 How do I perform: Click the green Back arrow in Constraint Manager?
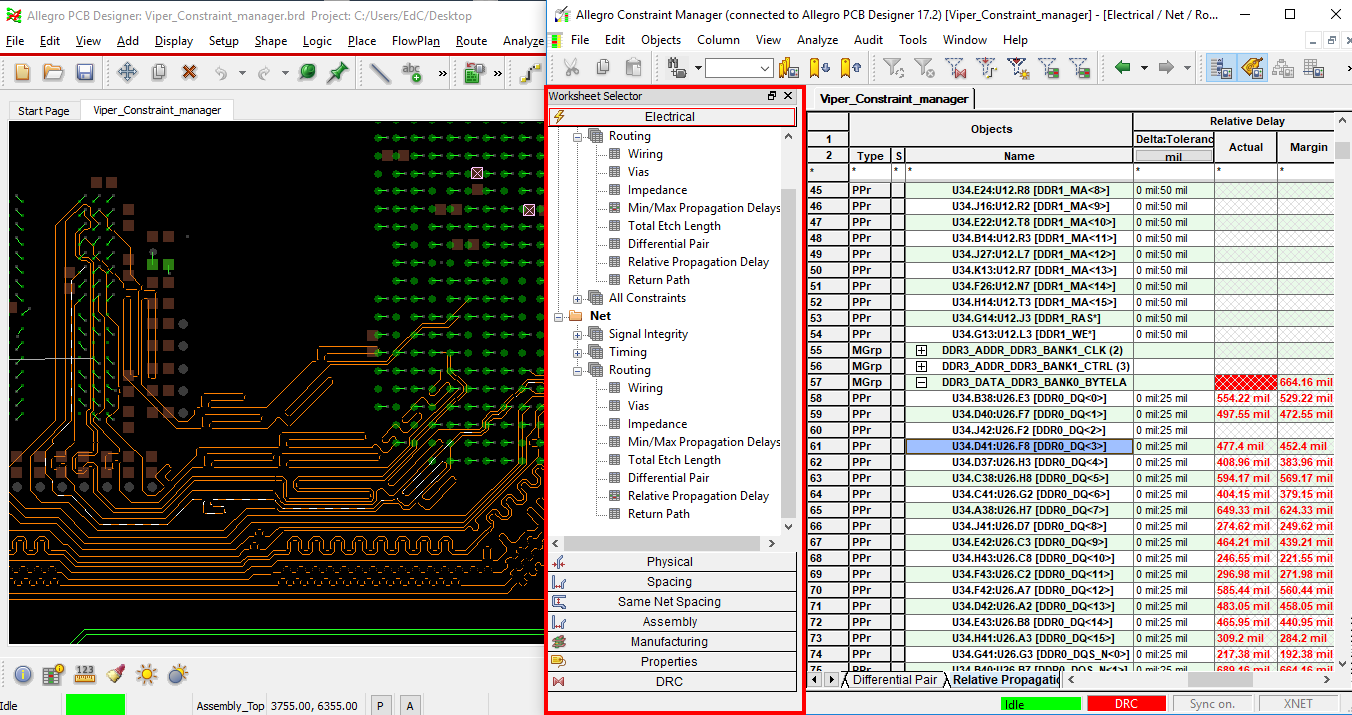point(1123,68)
